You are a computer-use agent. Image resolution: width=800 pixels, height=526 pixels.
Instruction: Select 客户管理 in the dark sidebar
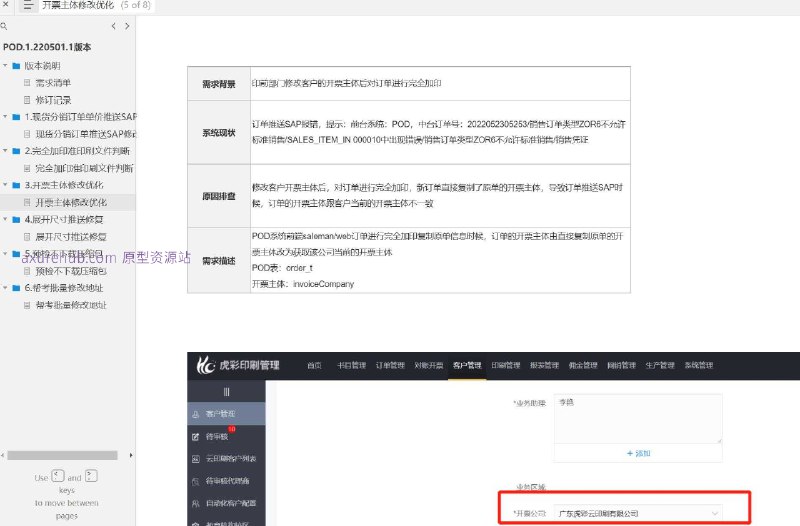pyautogui.click(x=227, y=414)
